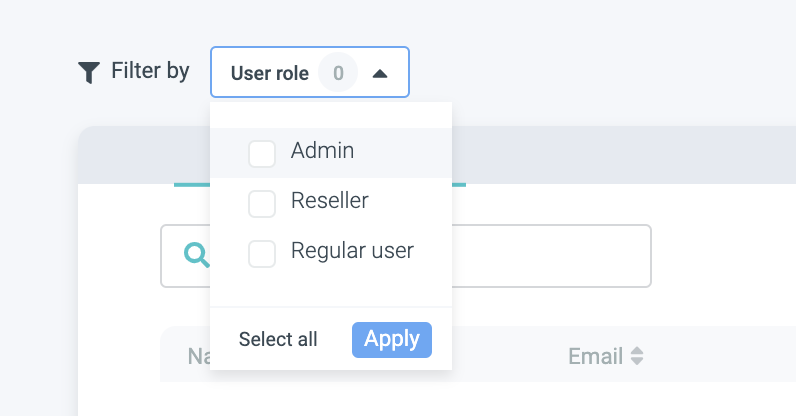Choose the Admin option label
796x416 pixels.
tap(322, 151)
